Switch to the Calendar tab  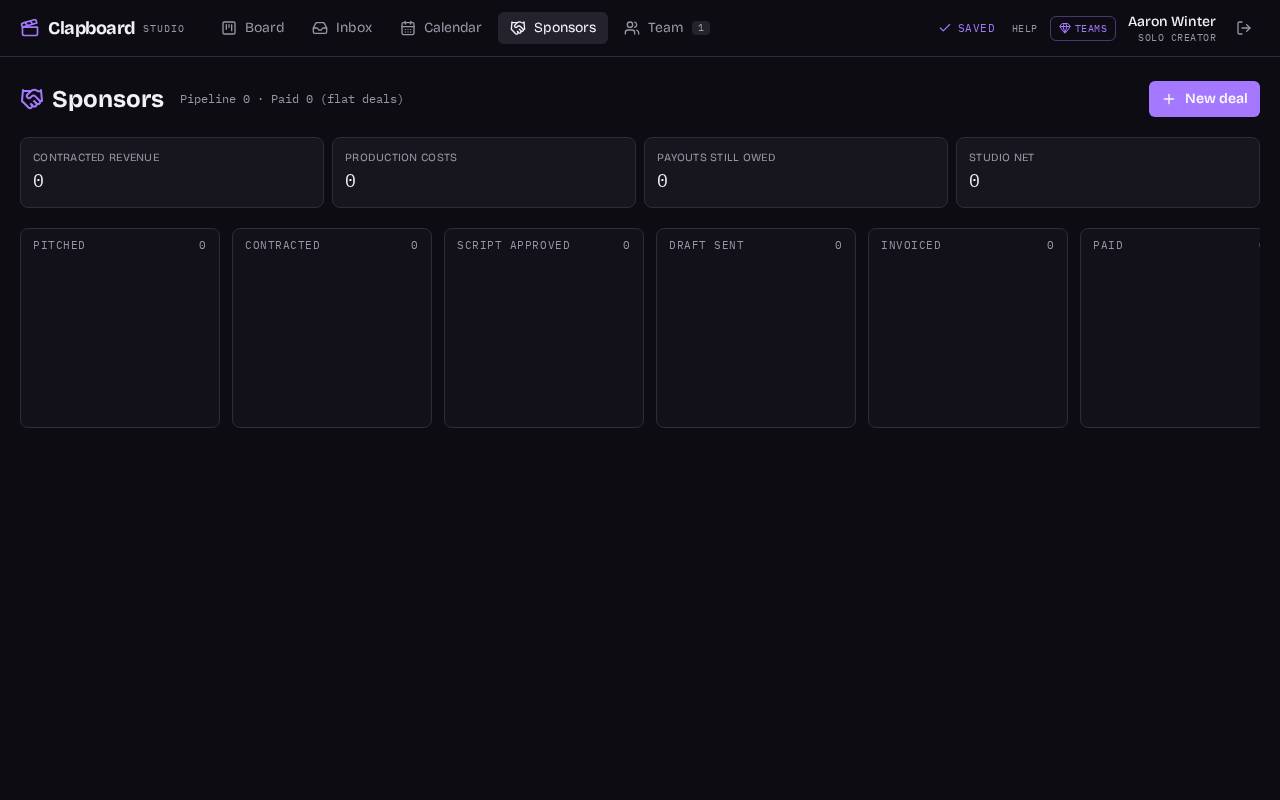(441, 28)
